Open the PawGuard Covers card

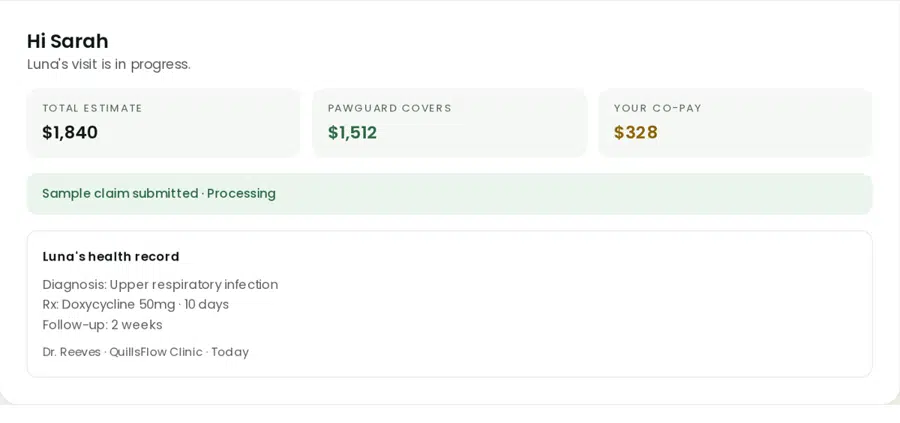click(449, 123)
